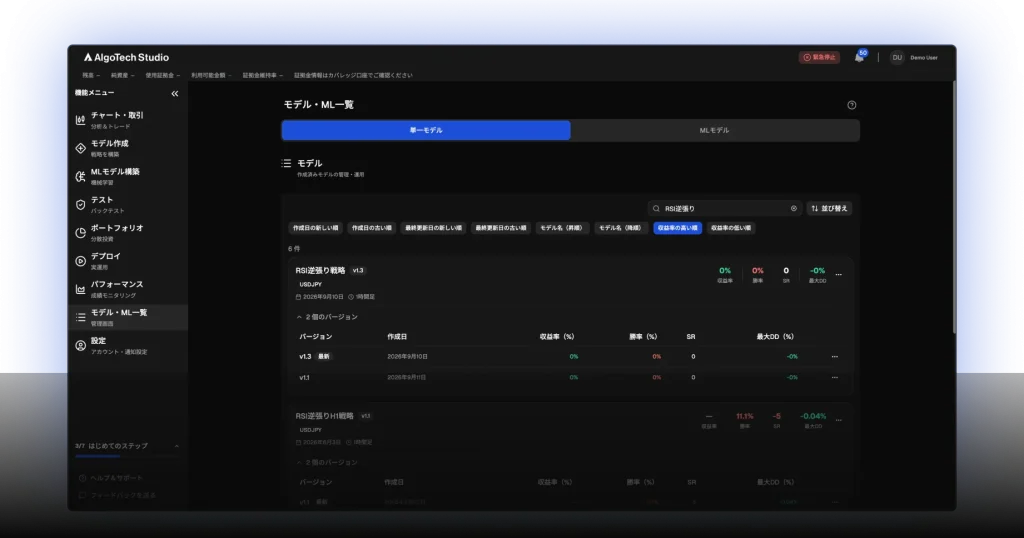Open the notification bell icon
1024x538 pixels.
pos(859,57)
